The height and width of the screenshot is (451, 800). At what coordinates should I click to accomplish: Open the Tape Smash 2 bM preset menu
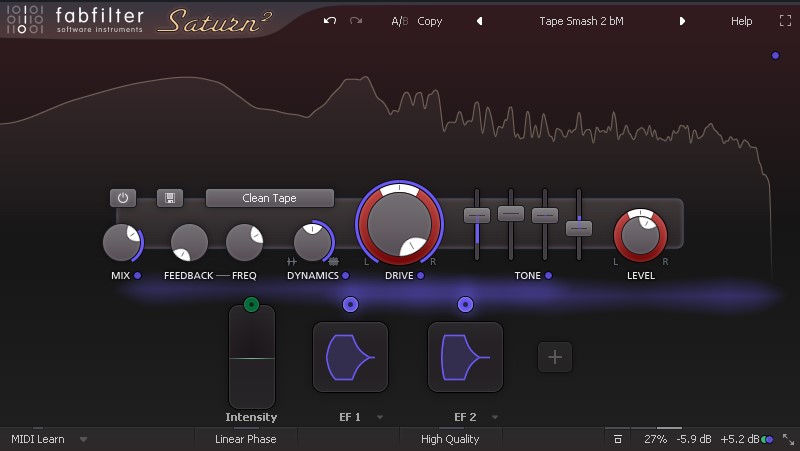(581, 21)
